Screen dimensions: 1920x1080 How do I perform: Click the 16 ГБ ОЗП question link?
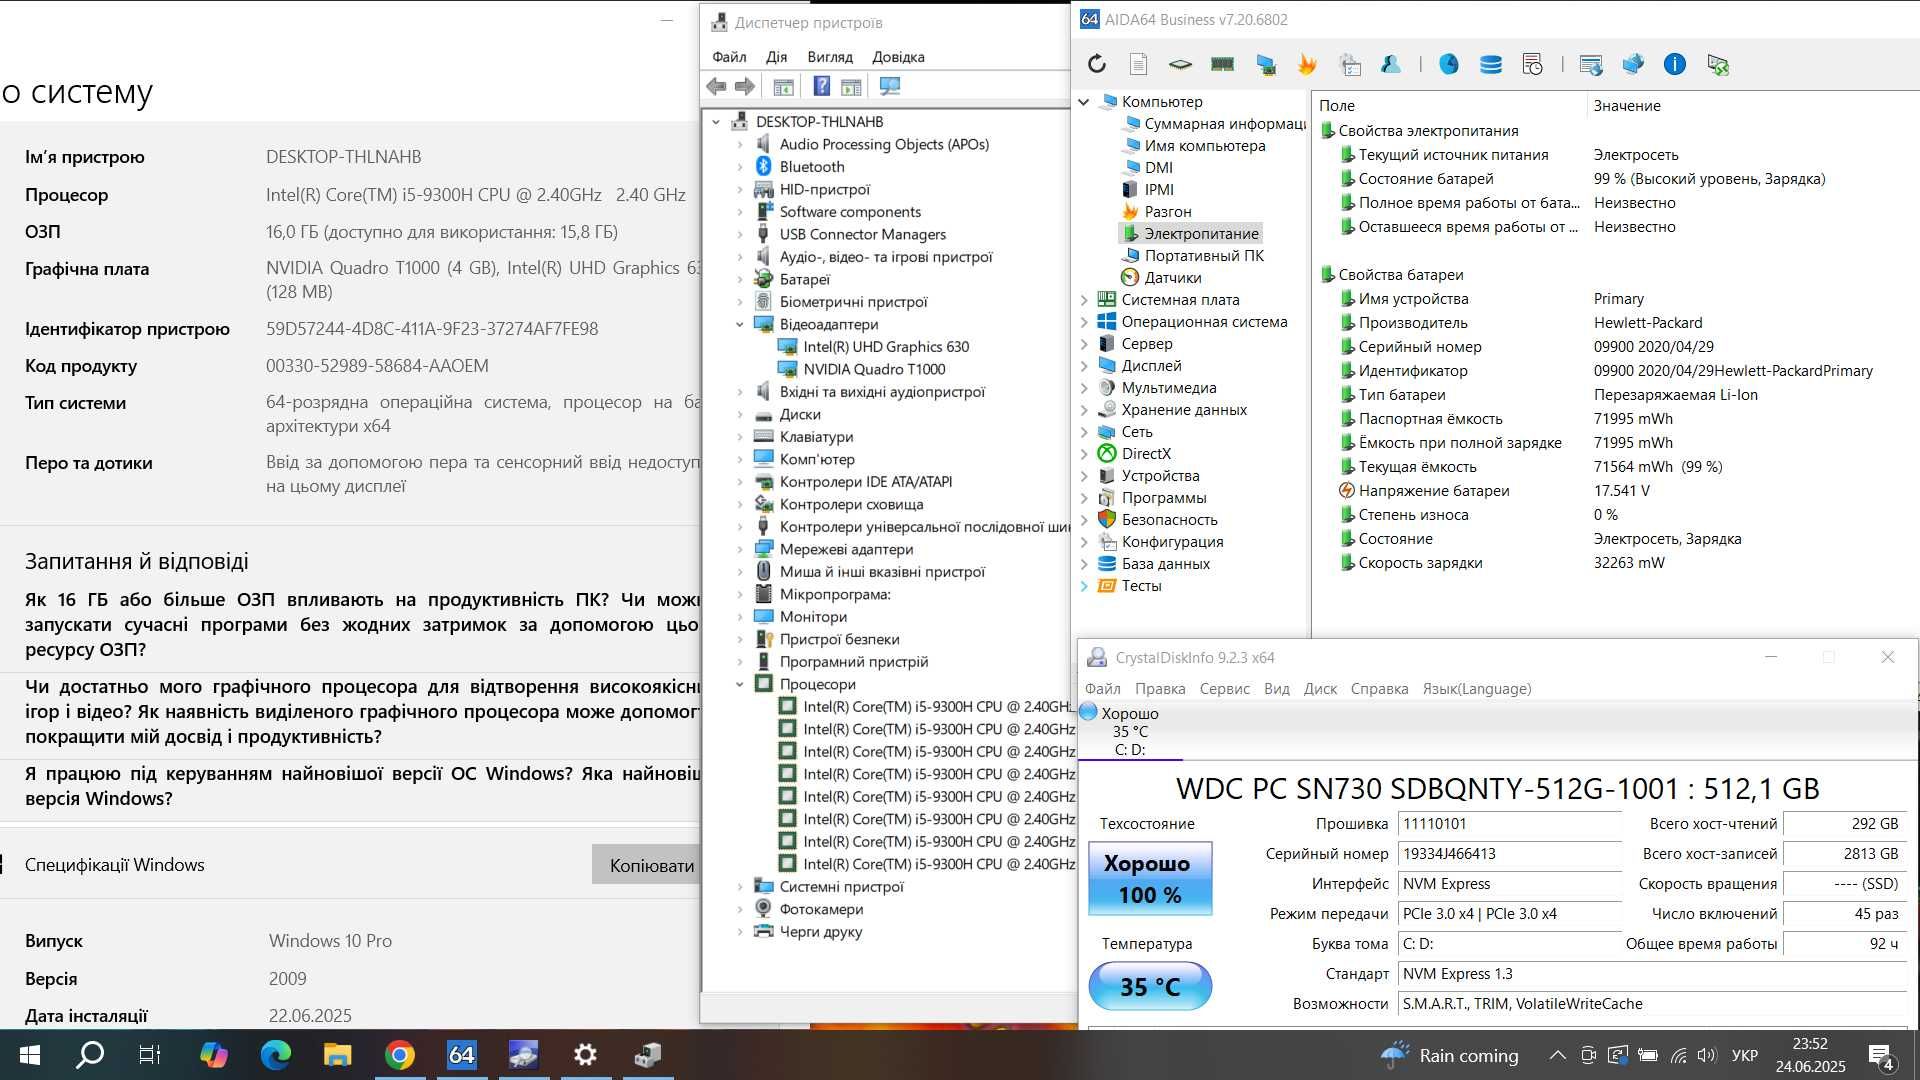pyautogui.click(x=362, y=624)
